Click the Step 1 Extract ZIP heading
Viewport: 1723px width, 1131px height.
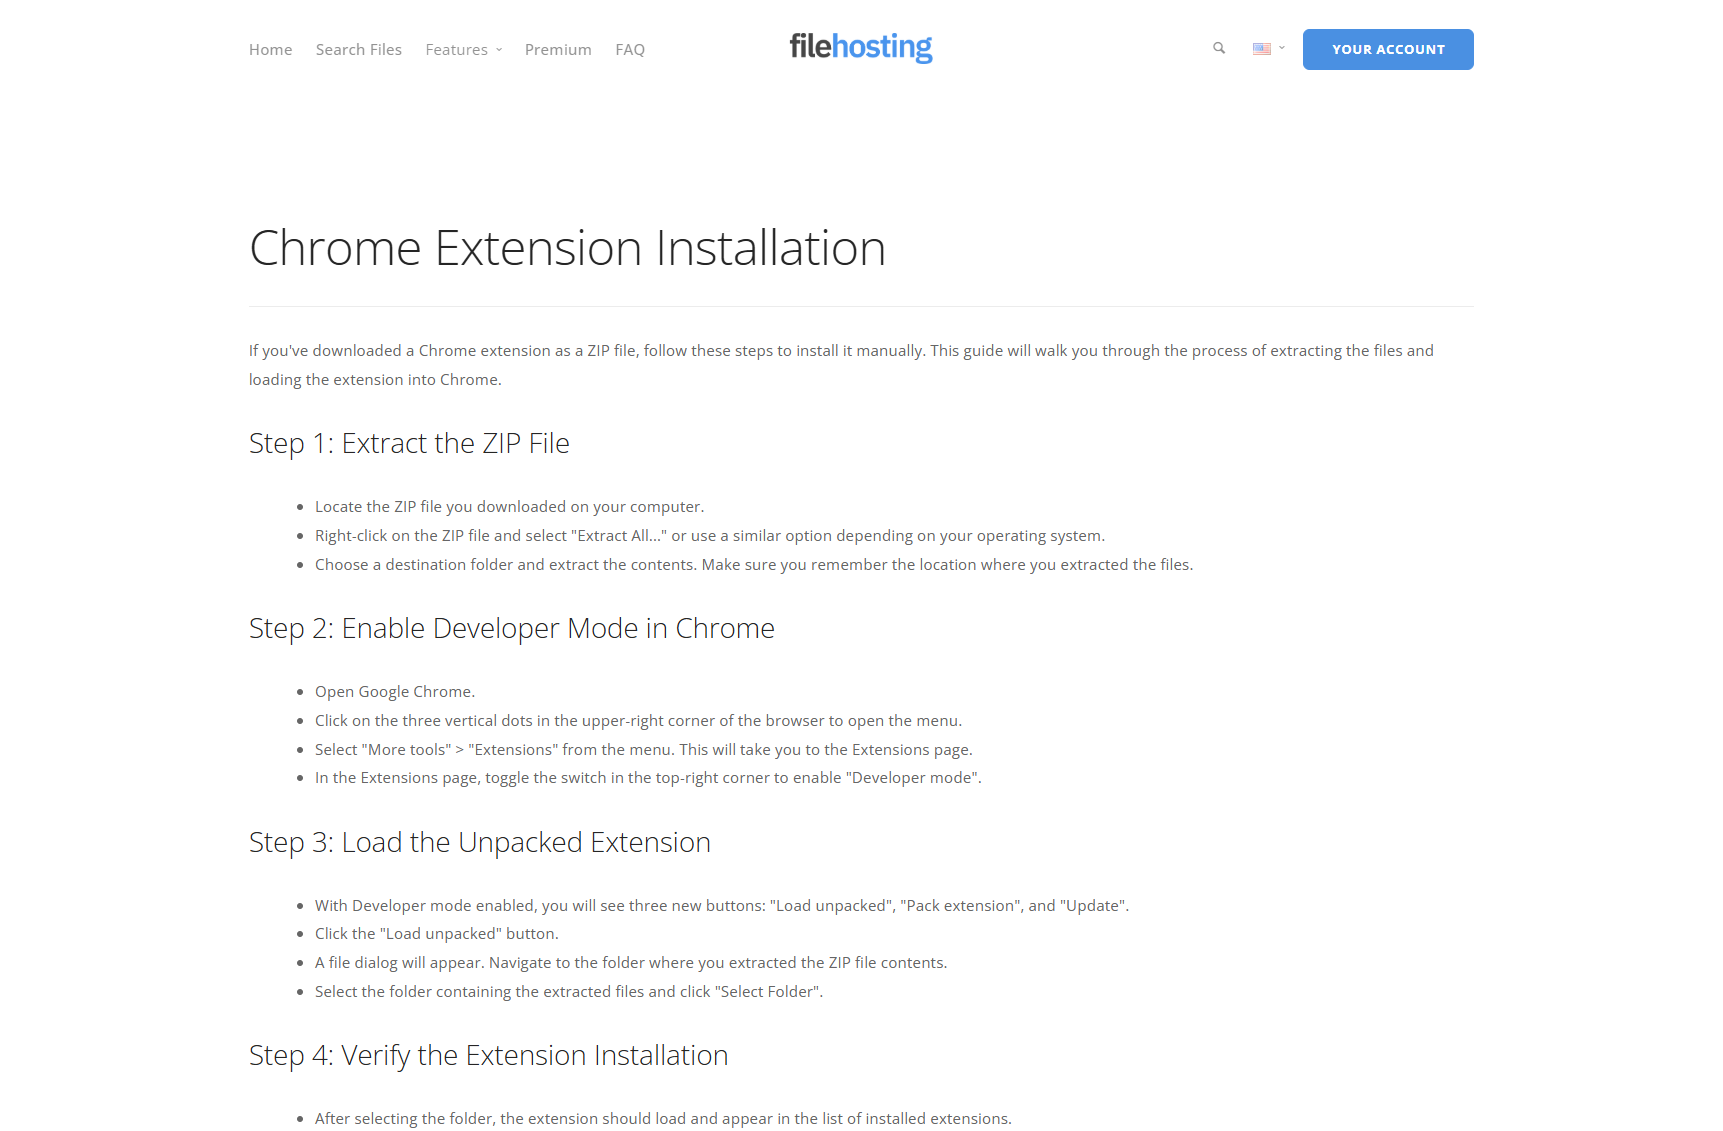point(409,443)
